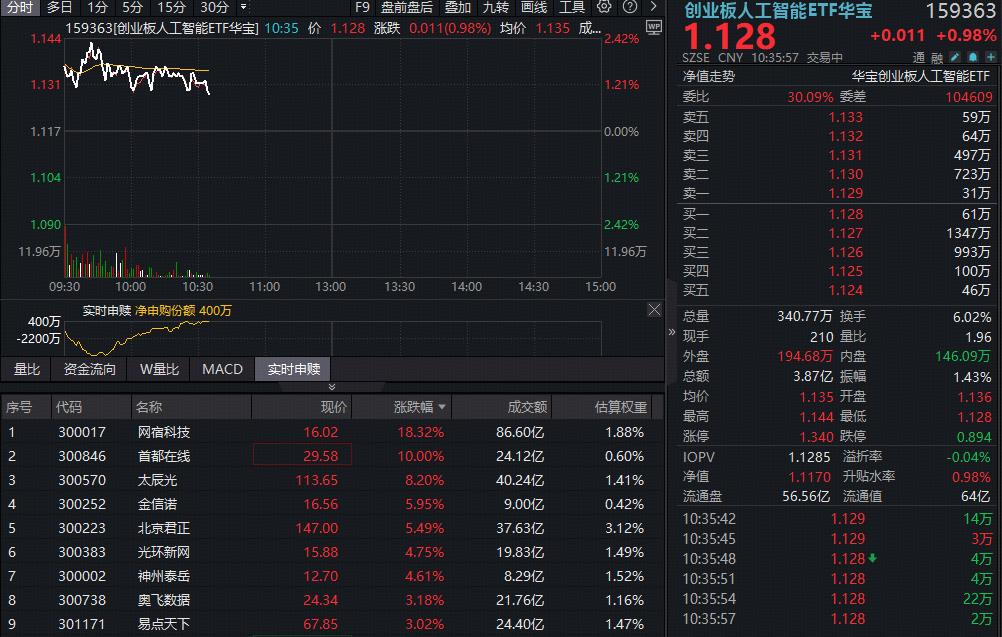Screen dimensions: 1002x637
Task: Open help via the question-mark icon
Action: coord(629,8)
